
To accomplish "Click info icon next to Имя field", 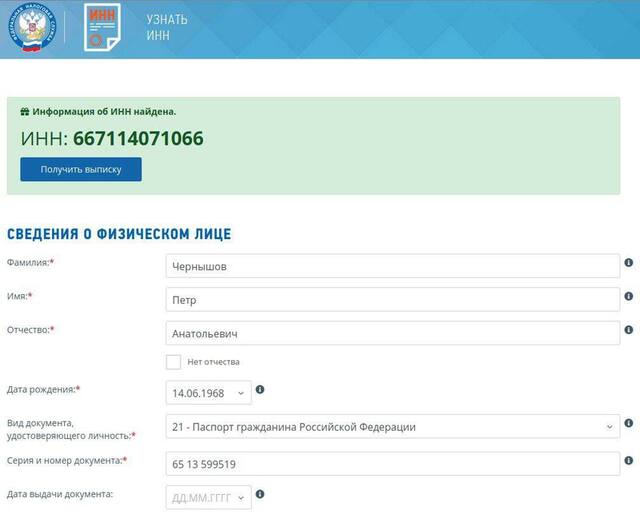I will point(629,297).
